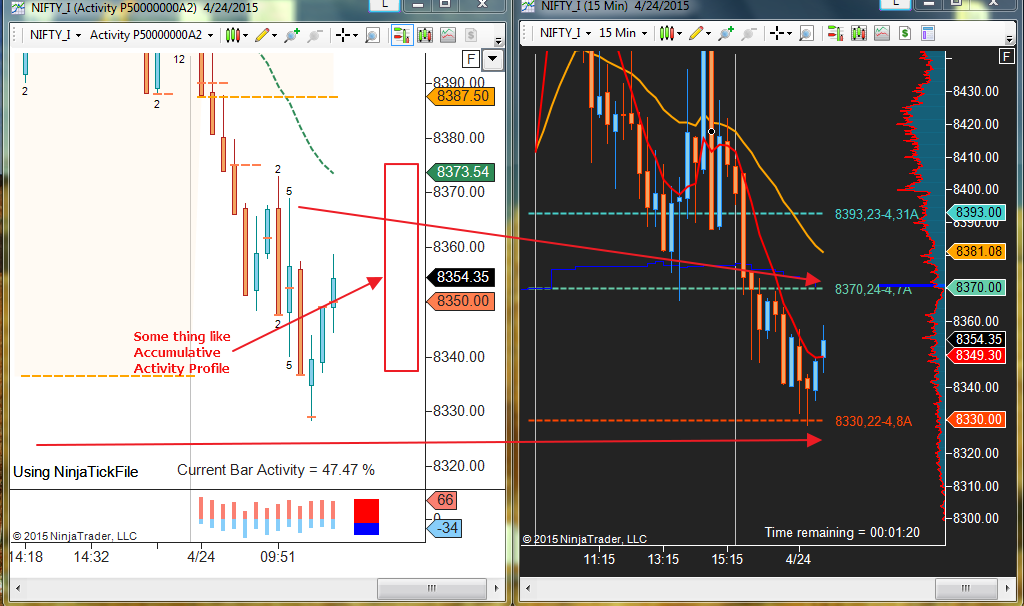
Task: Click 'Current Bar Activity = 47.47 %' text
Action: [x=276, y=470]
